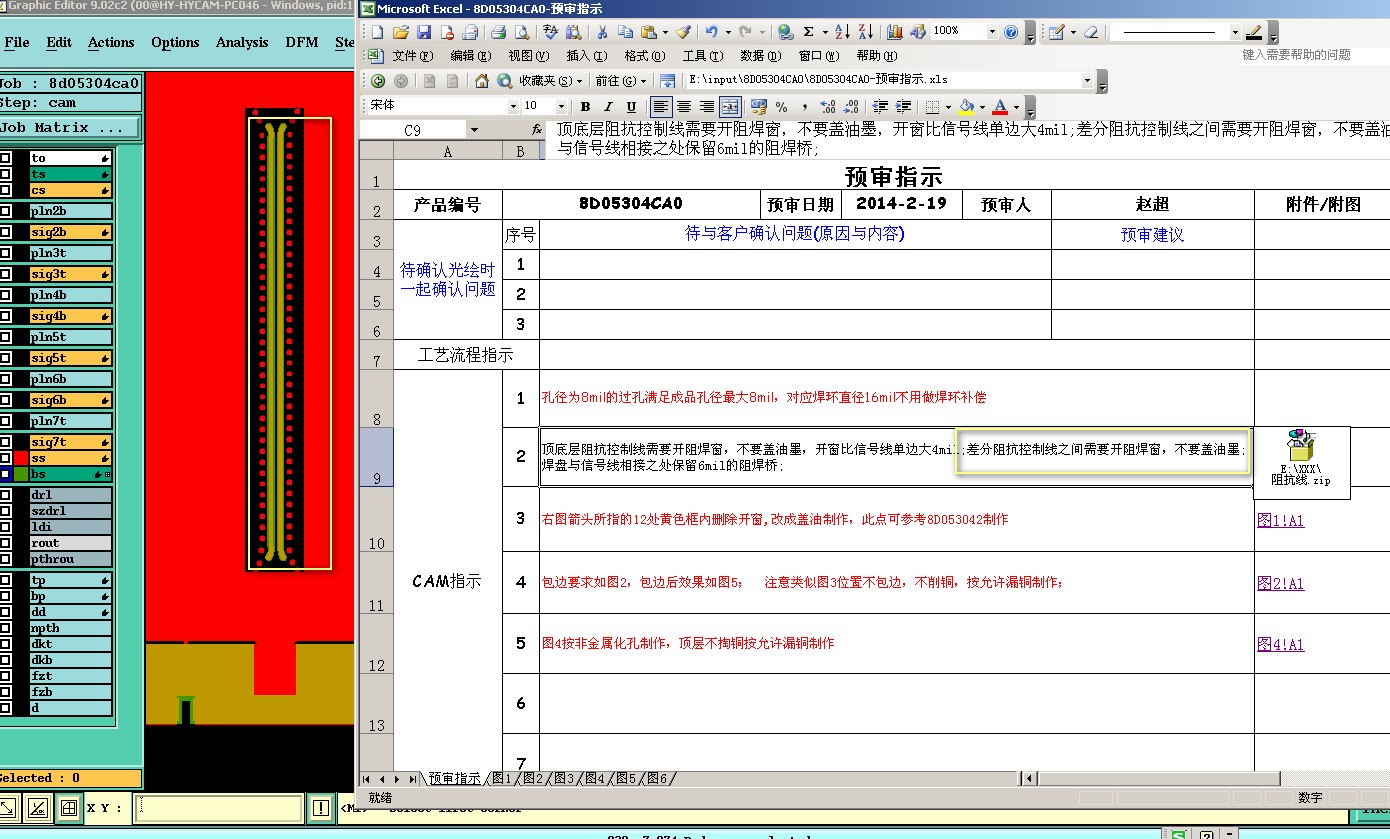
Task: Toggle the checkbox for layer sig5t
Action: [5, 358]
